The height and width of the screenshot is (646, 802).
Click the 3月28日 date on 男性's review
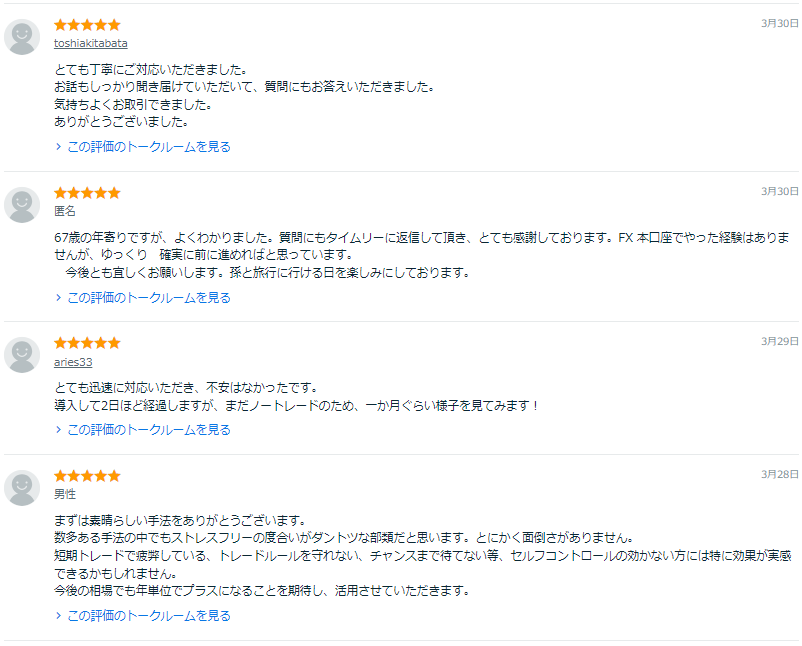779,474
